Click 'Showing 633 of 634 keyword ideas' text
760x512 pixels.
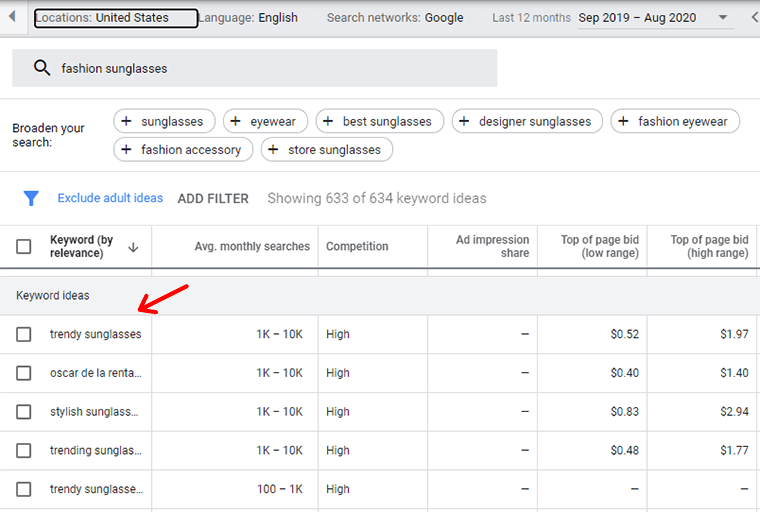pos(377,198)
